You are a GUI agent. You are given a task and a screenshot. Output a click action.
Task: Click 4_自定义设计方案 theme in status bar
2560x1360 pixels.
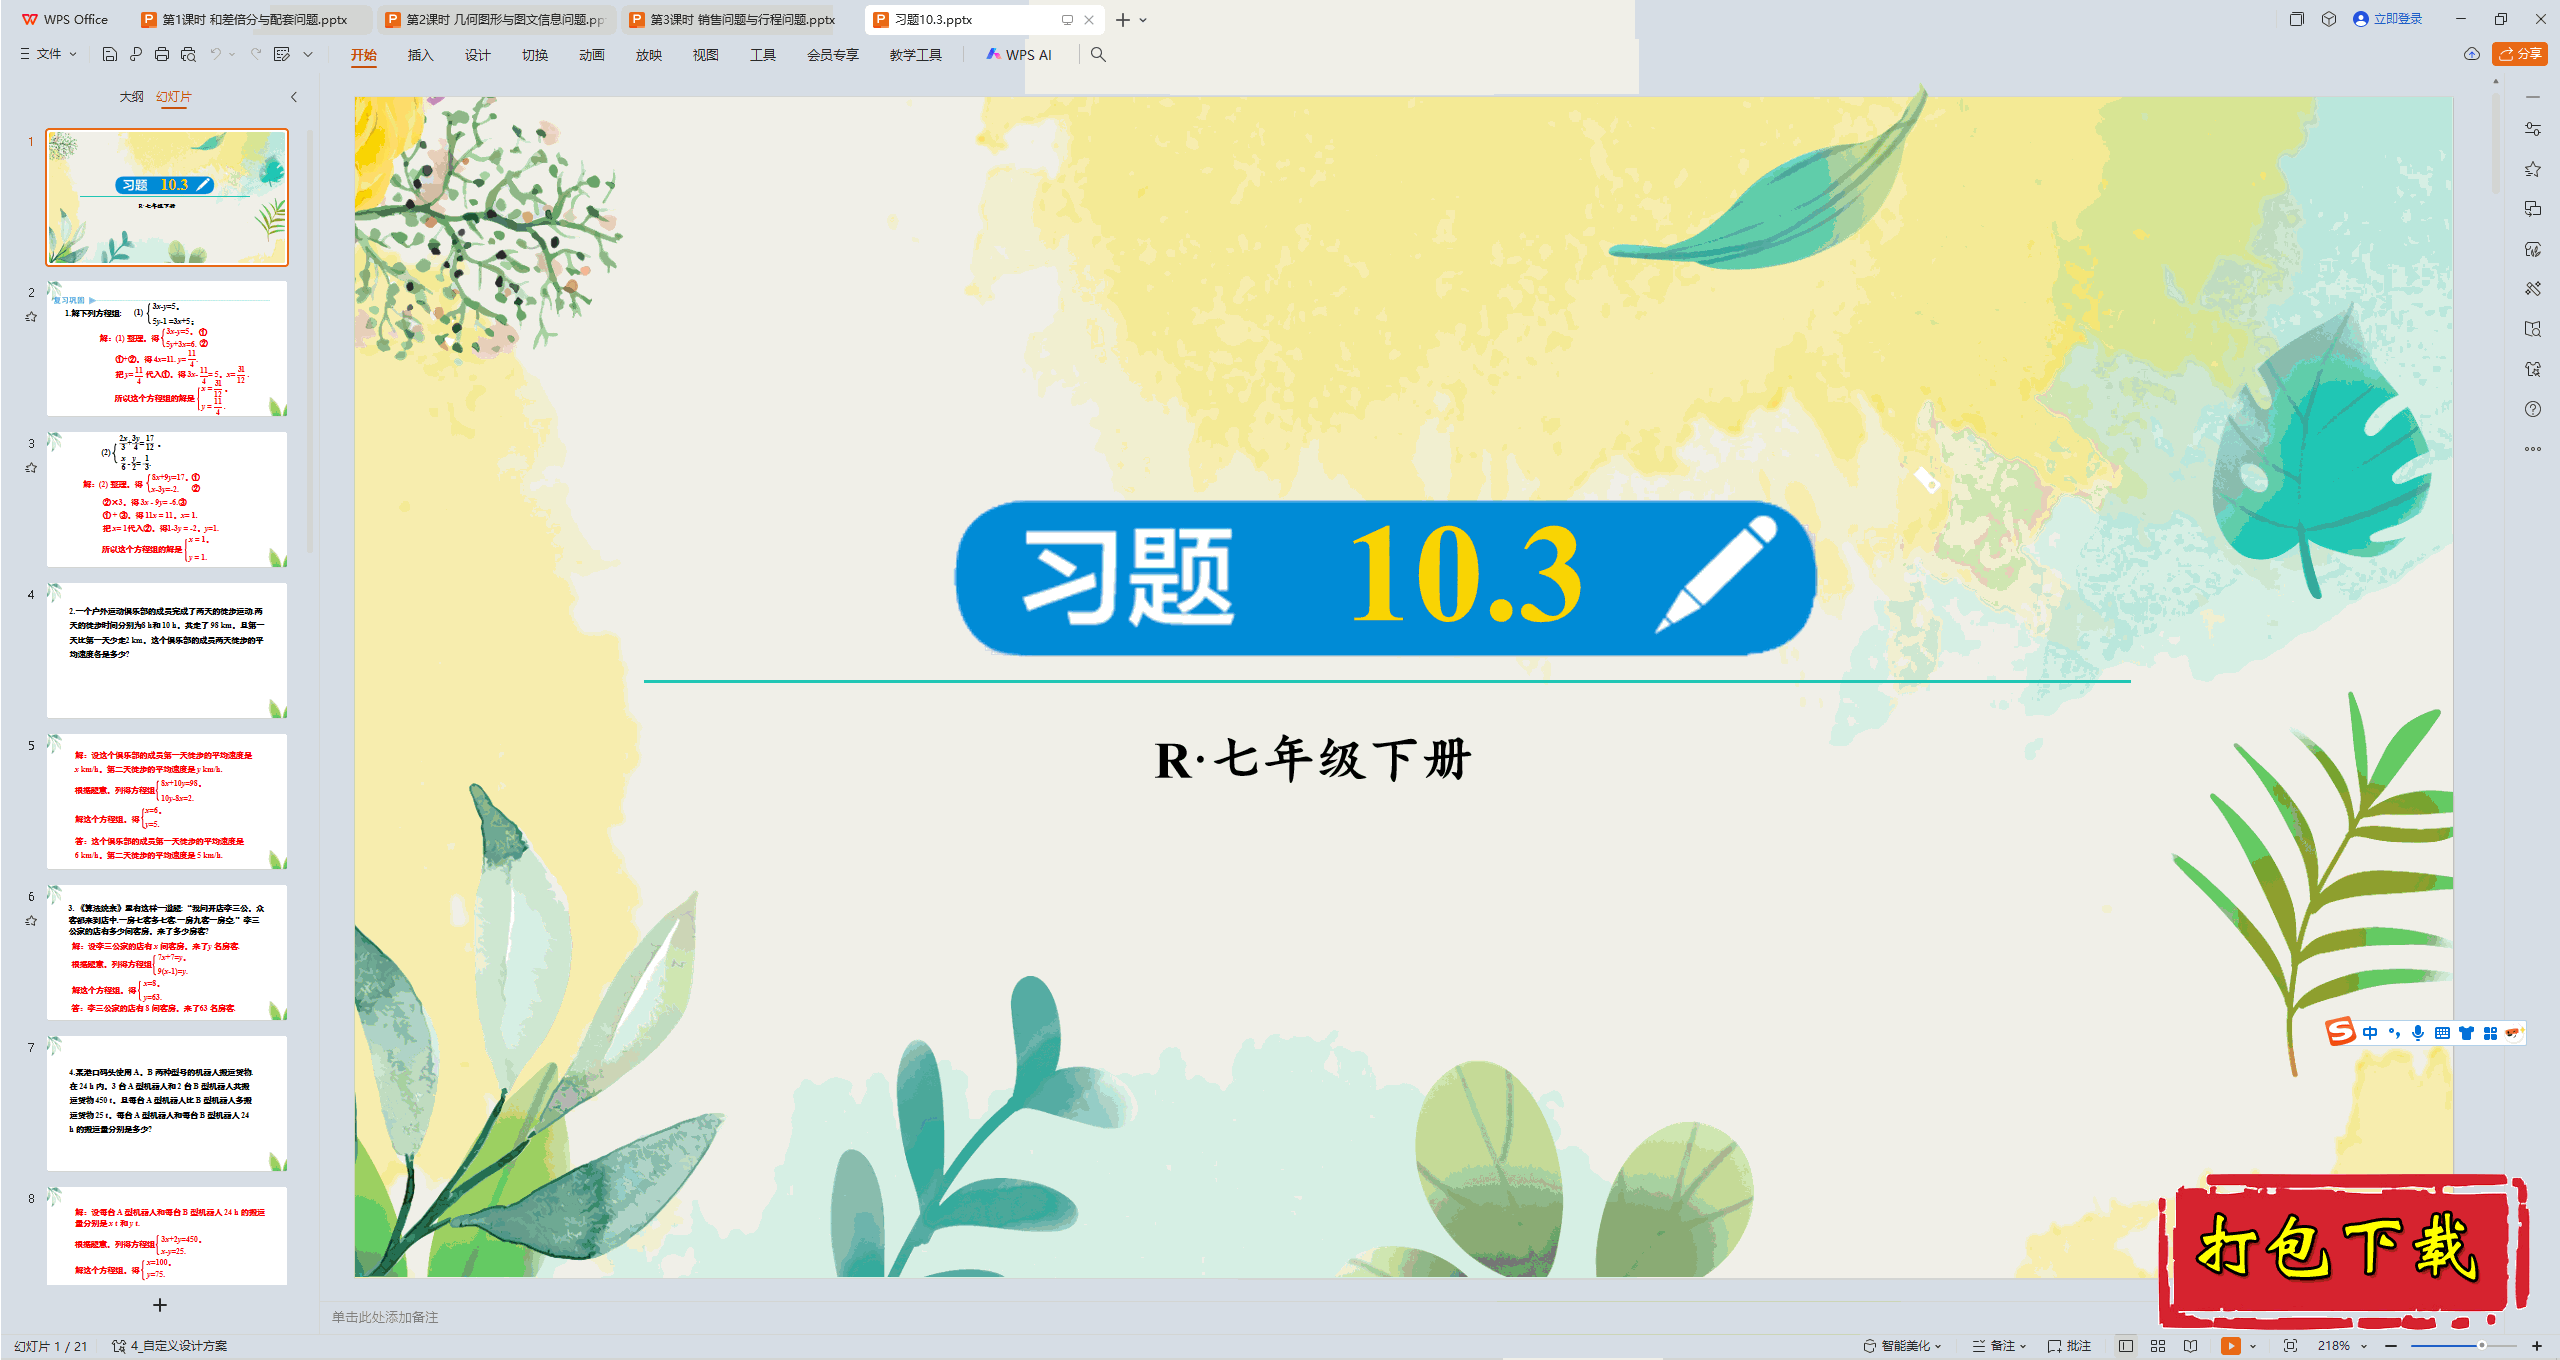pyautogui.click(x=170, y=1346)
